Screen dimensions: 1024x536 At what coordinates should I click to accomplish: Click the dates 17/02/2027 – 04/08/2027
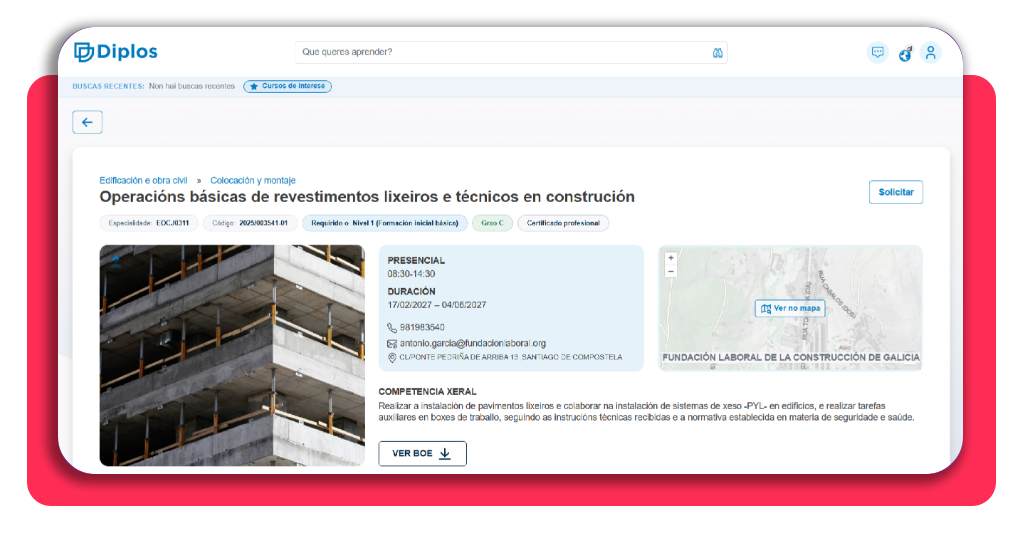click(437, 305)
